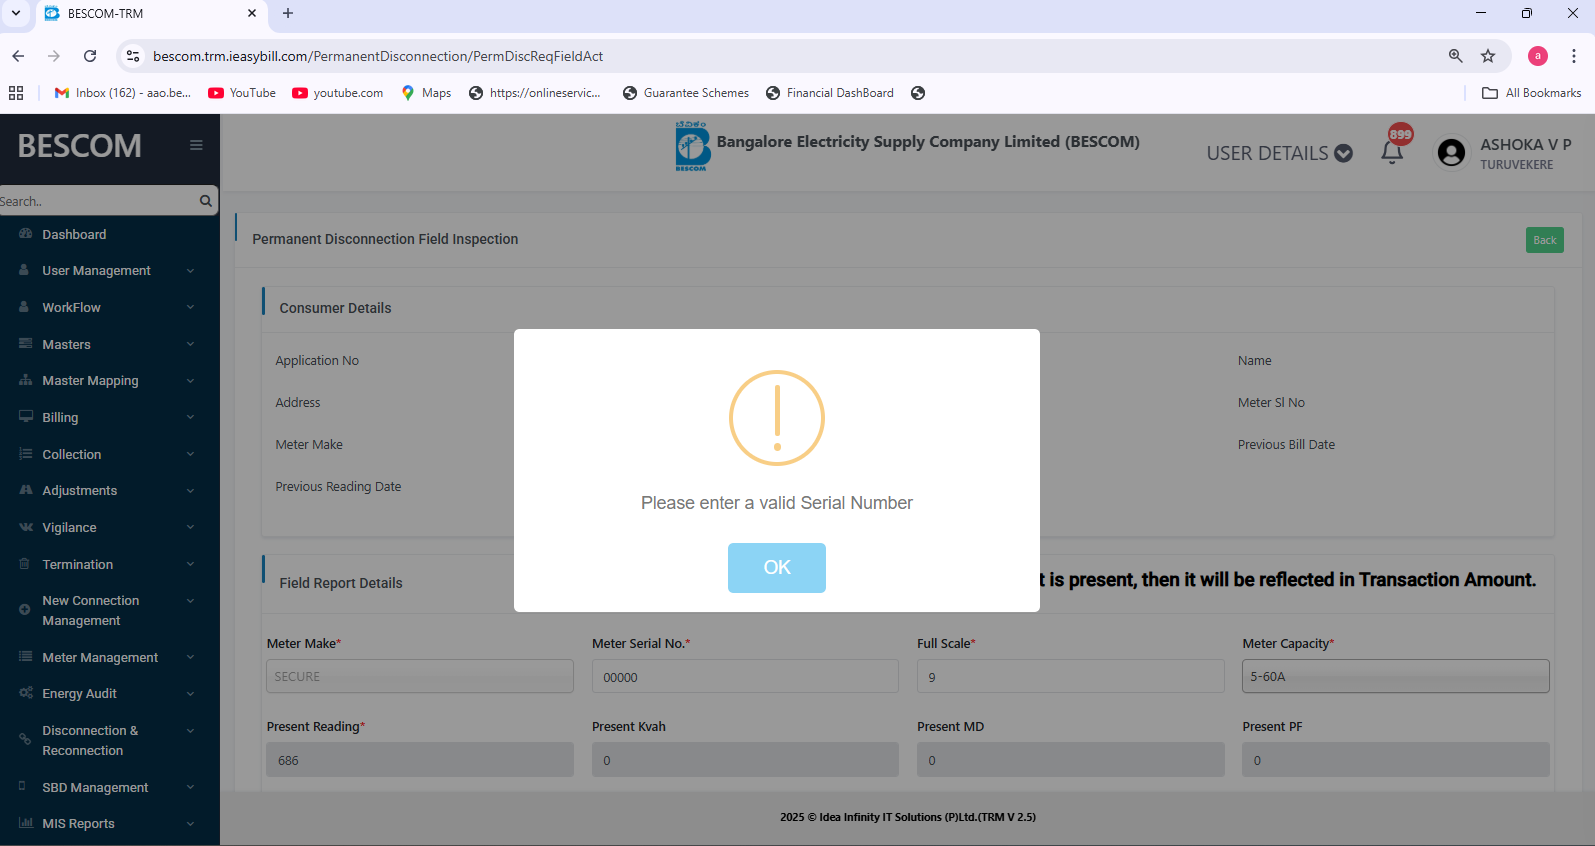Bookmark this page with star icon

tap(1488, 56)
